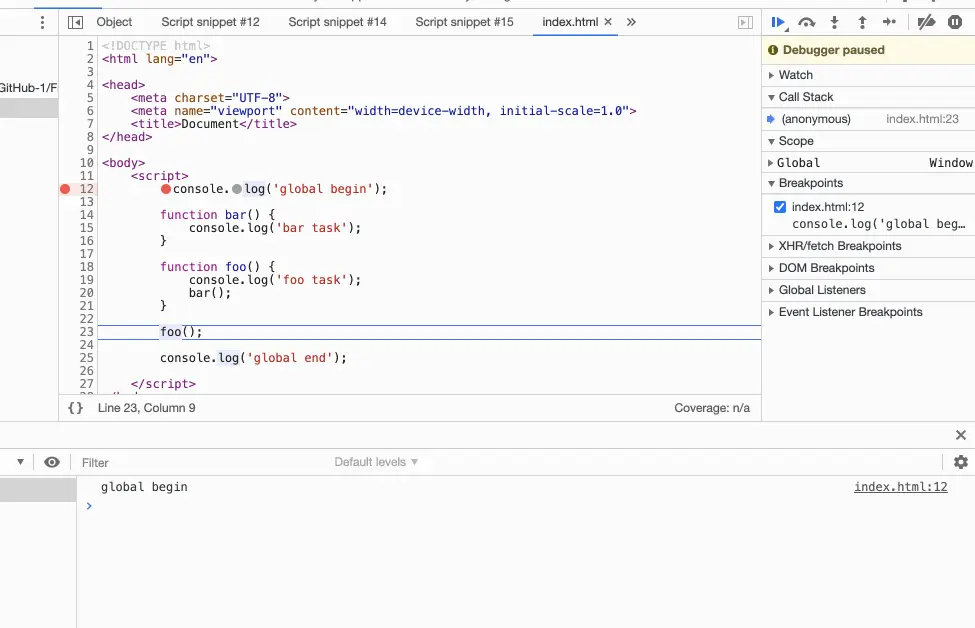Open the navigator more options menu
This screenshot has width=975, height=628.
[x=42, y=23]
